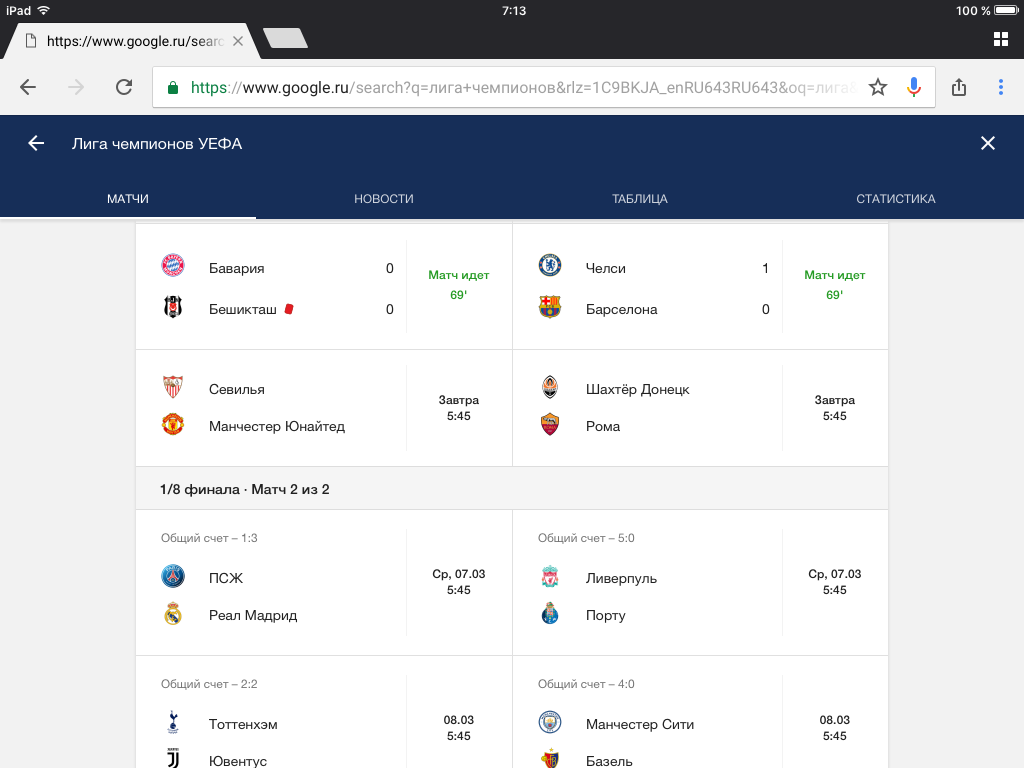Viewport: 1024px width, 768px height.
Task: Open a new browser tab
Action: [285, 39]
